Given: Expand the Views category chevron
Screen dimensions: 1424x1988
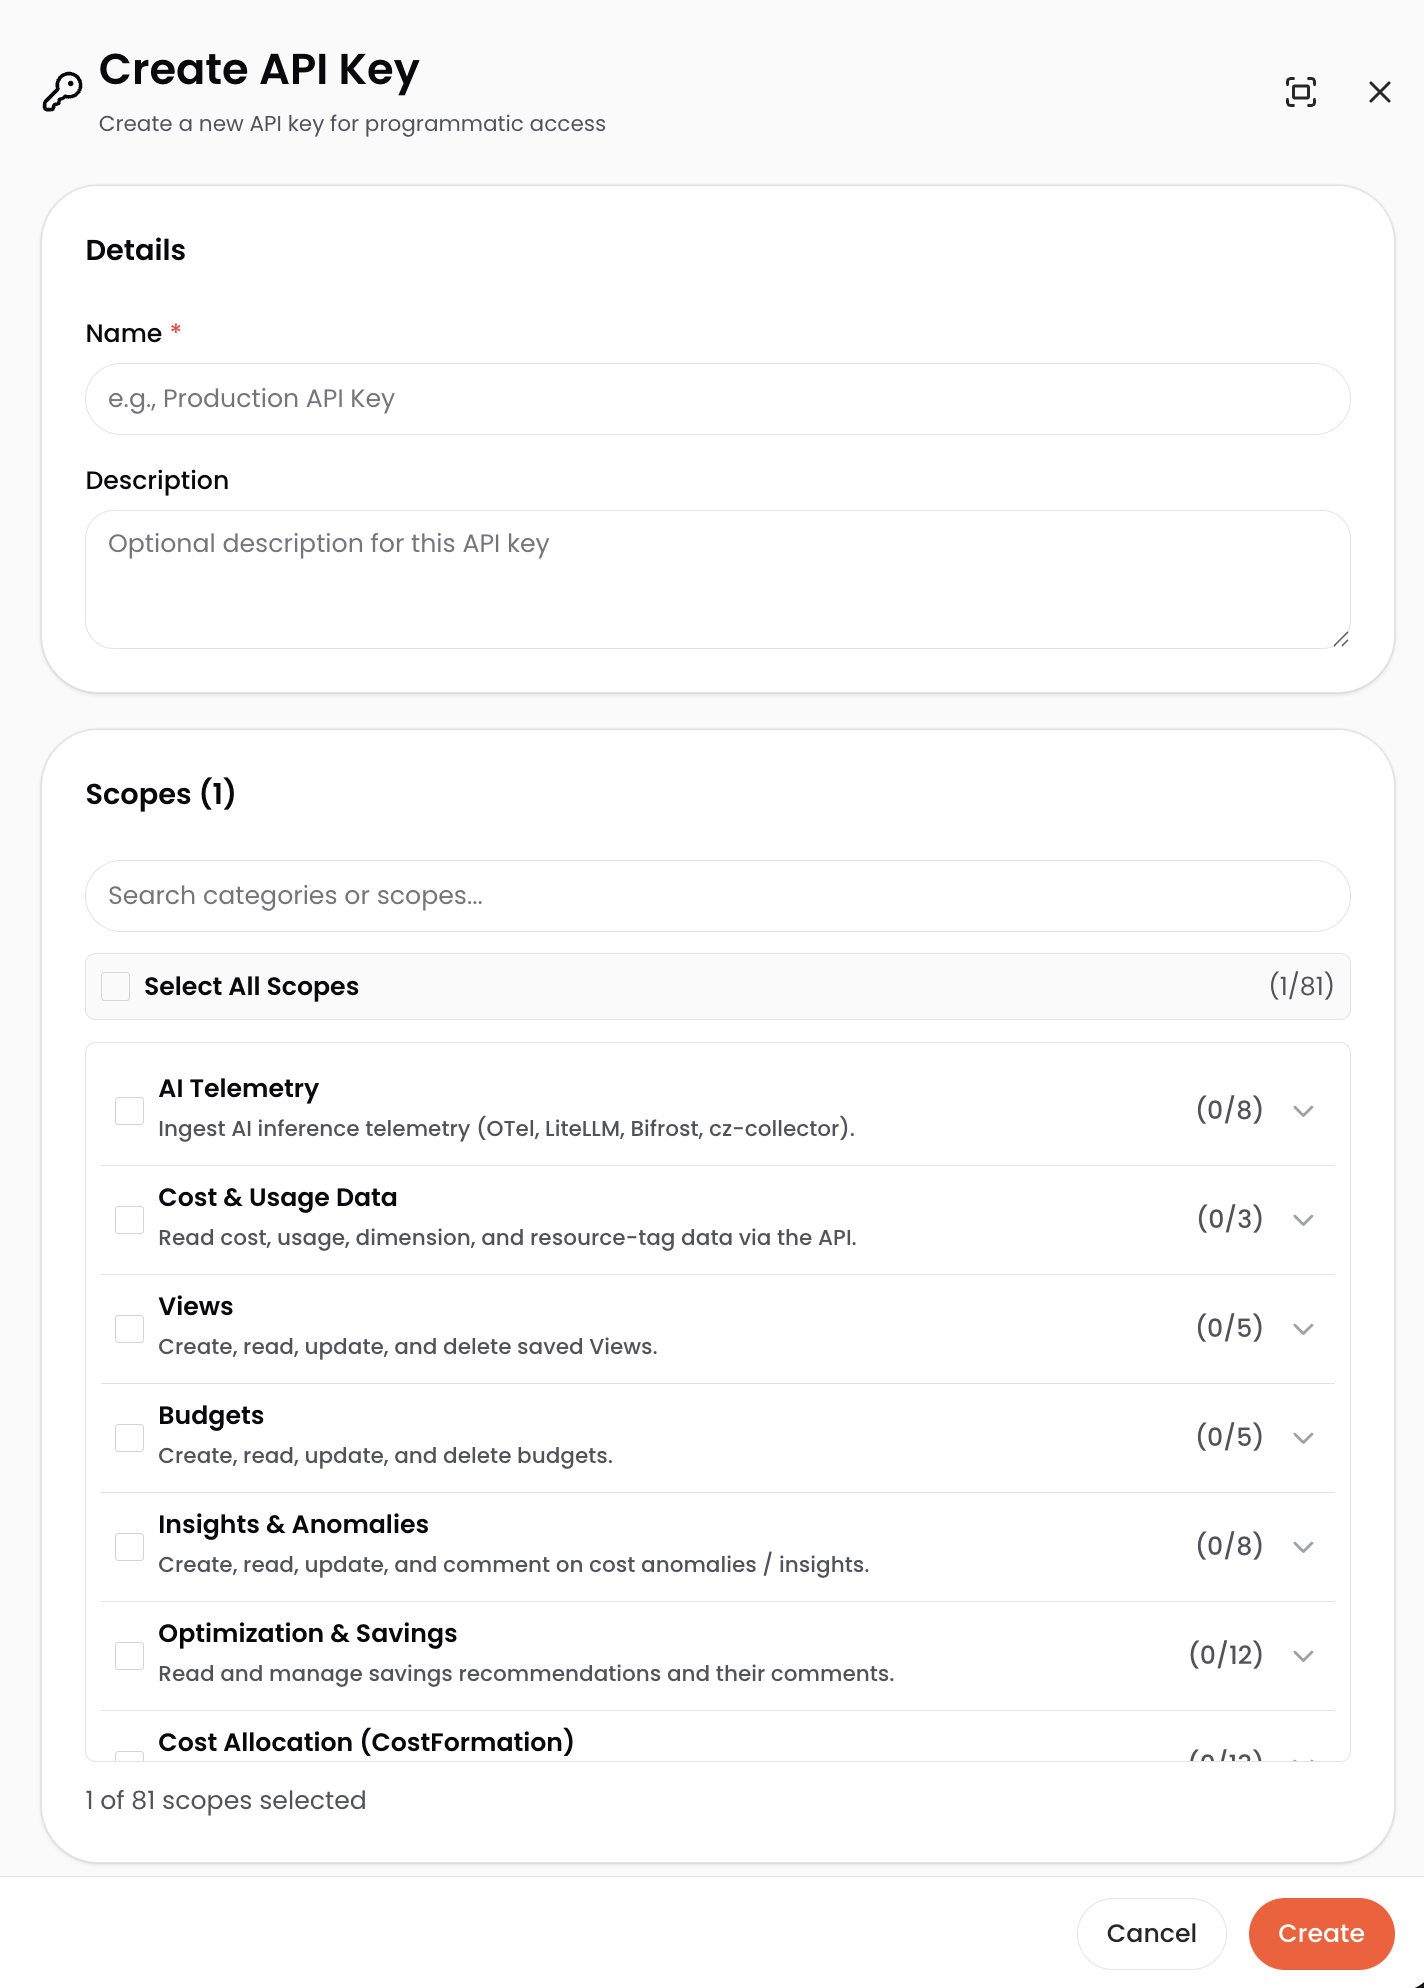Looking at the screenshot, I should [x=1303, y=1328].
